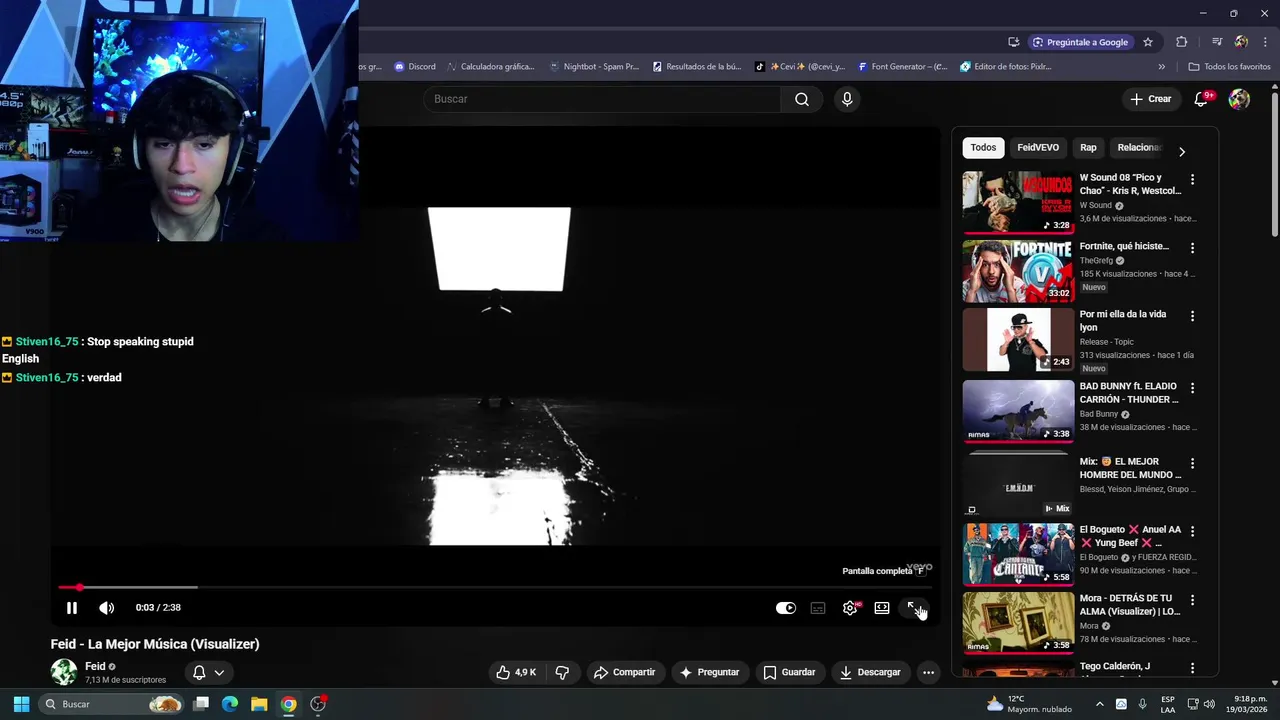Screen dimensions: 1280x720
Task: Open Todos los favoritos folder
Action: [x=1229, y=67]
